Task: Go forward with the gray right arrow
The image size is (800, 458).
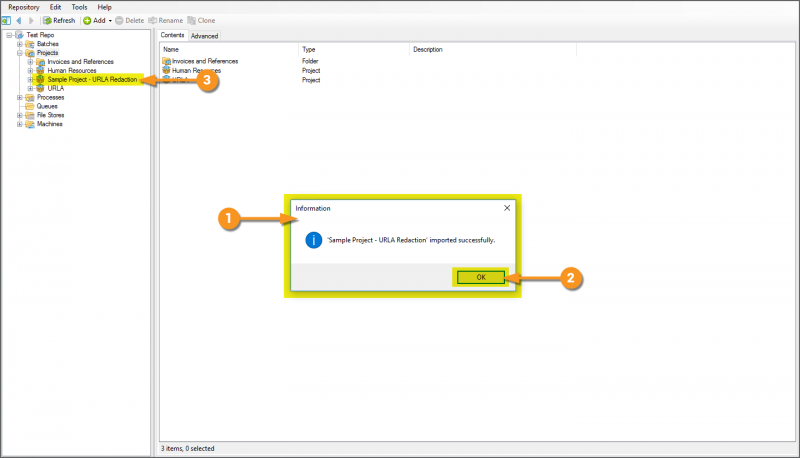Action: coord(31,20)
